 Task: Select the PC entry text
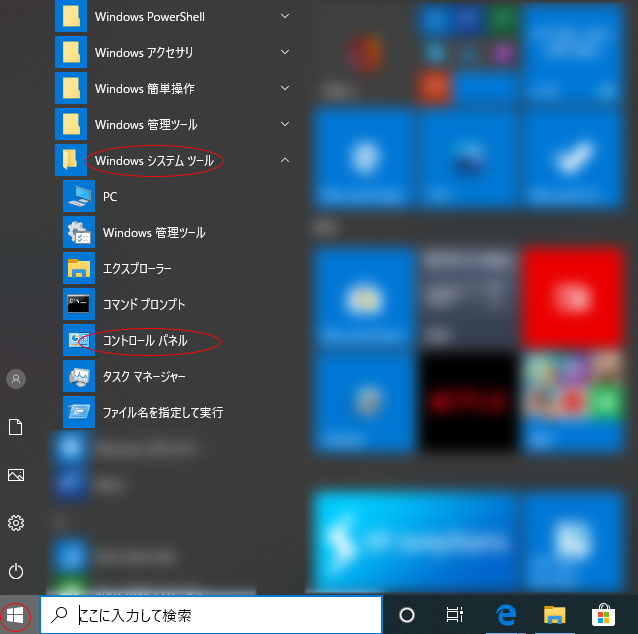[x=110, y=197]
